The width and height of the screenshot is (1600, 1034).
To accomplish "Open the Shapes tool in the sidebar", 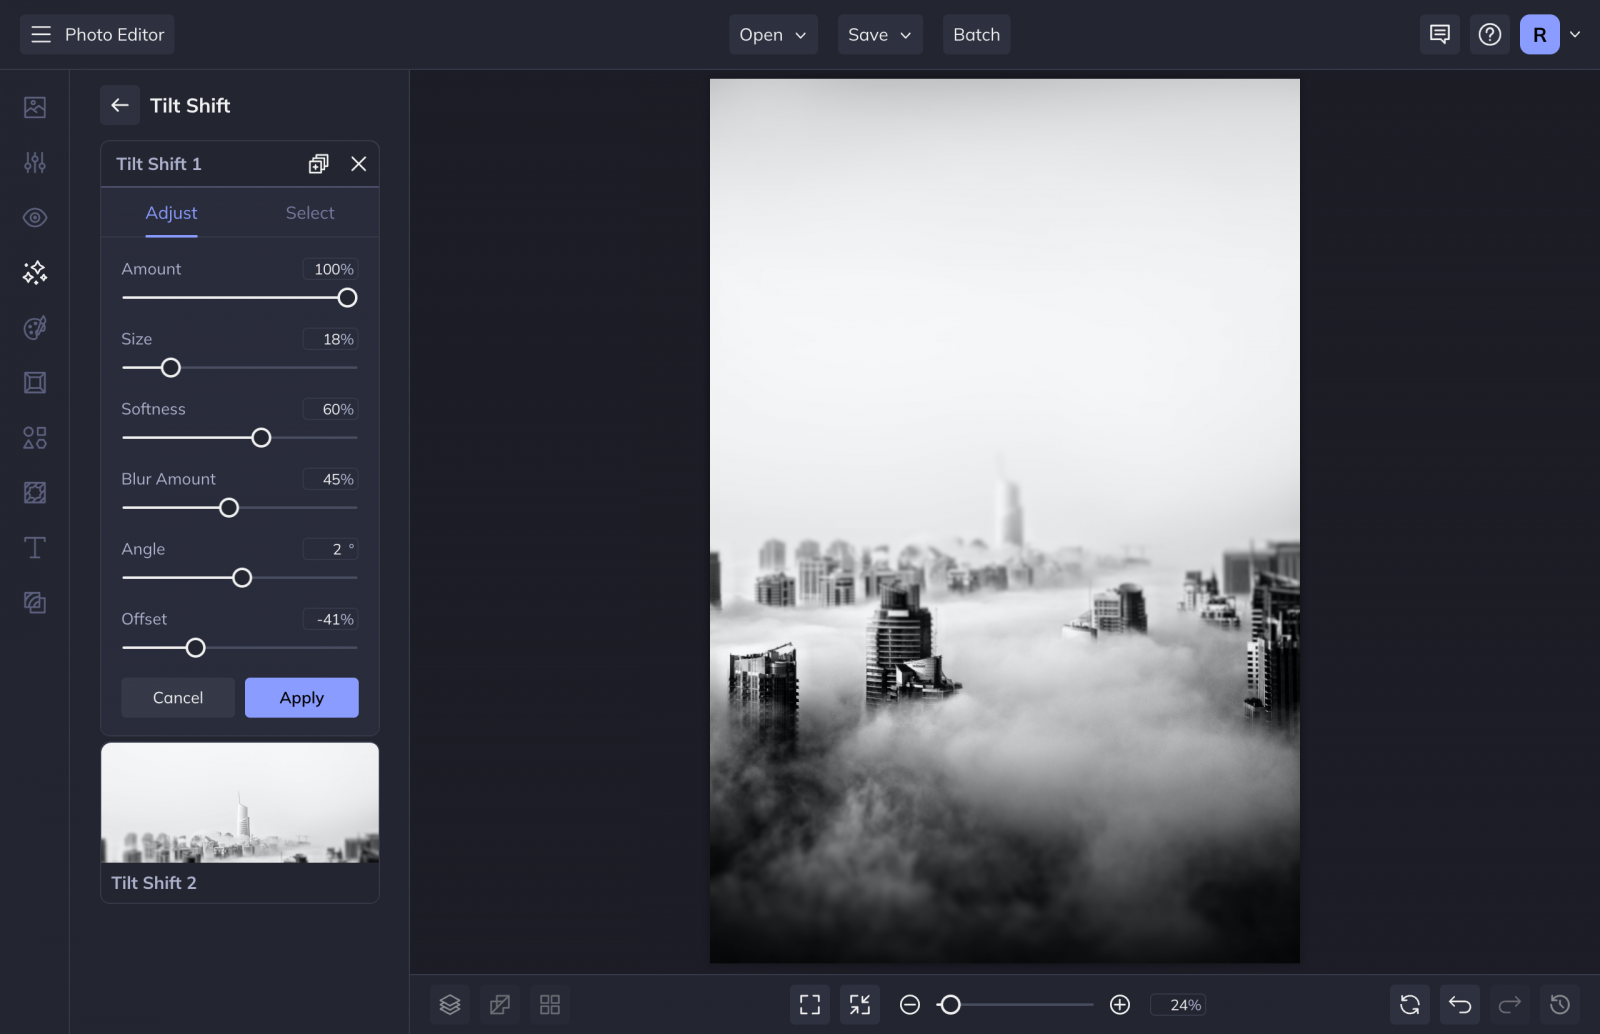I will tap(34, 437).
